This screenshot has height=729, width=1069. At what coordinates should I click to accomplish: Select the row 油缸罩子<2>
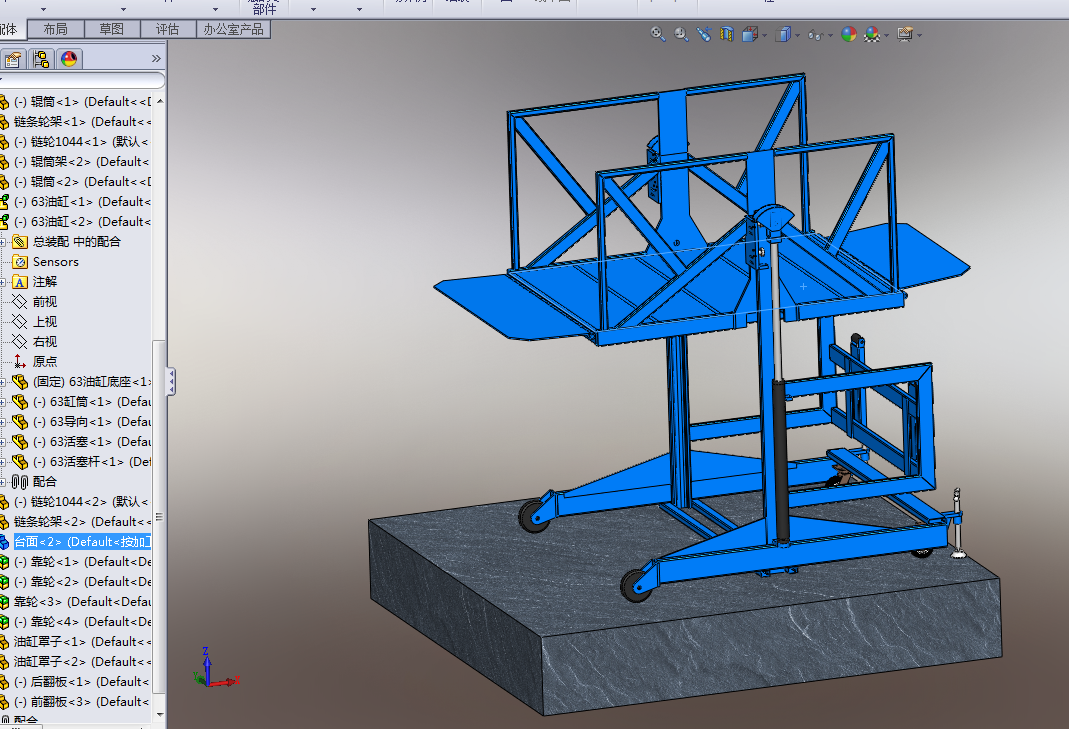(75, 661)
